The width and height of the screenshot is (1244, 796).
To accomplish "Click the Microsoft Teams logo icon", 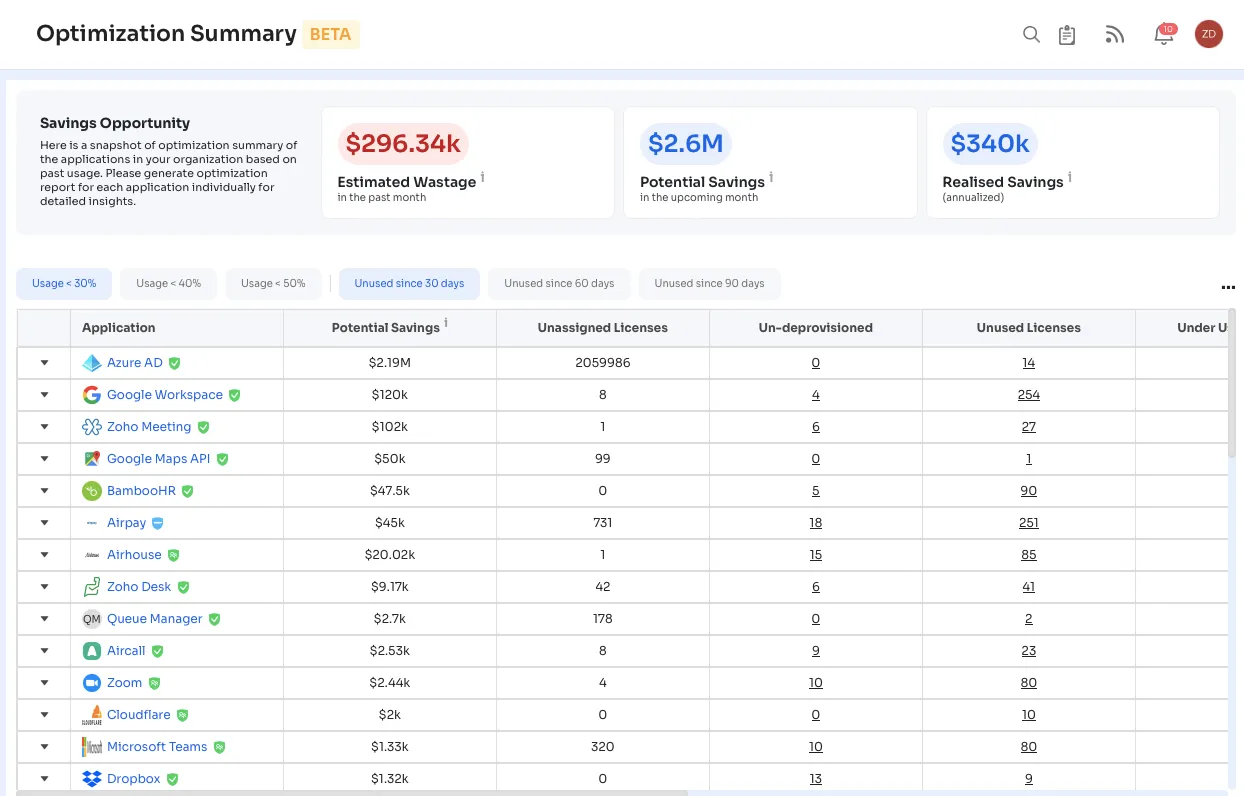I will click(92, 747).
